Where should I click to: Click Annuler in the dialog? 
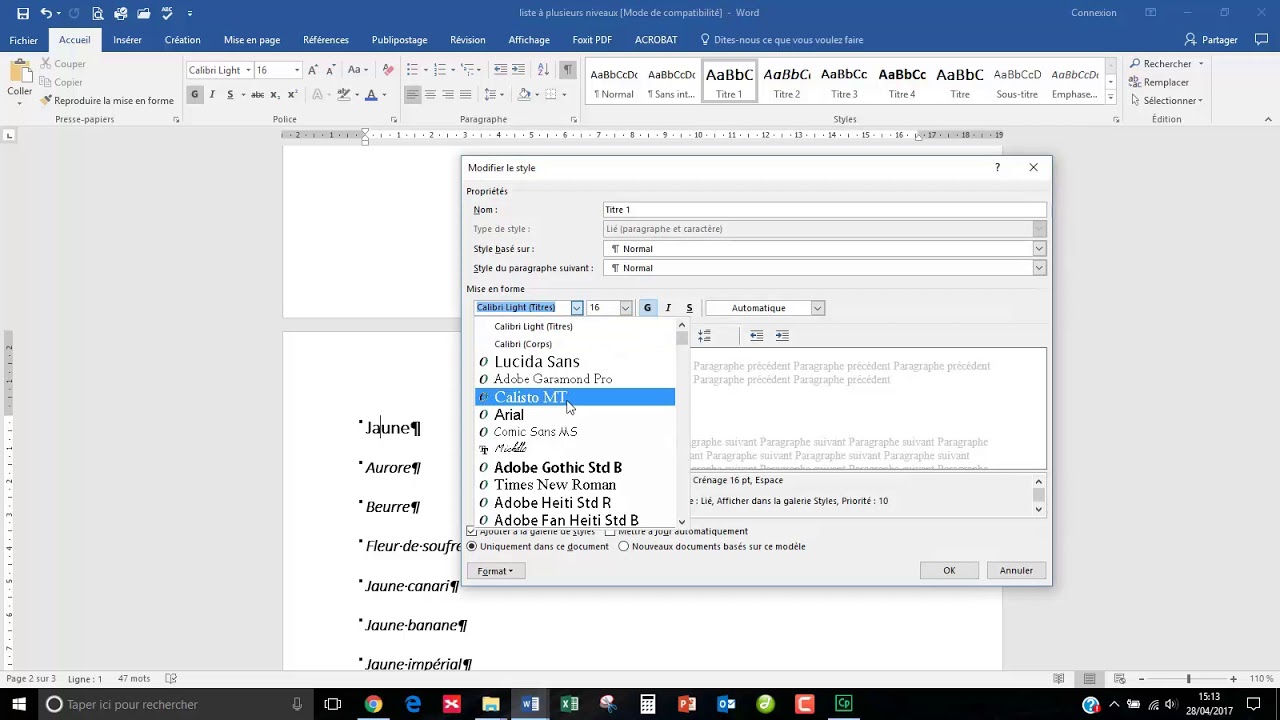pos(1016,571)
